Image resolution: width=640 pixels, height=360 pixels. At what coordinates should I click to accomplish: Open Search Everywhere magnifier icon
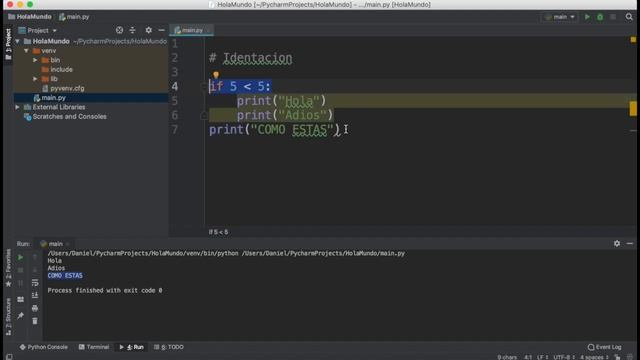pyautogui.click(x=629, y=17)
